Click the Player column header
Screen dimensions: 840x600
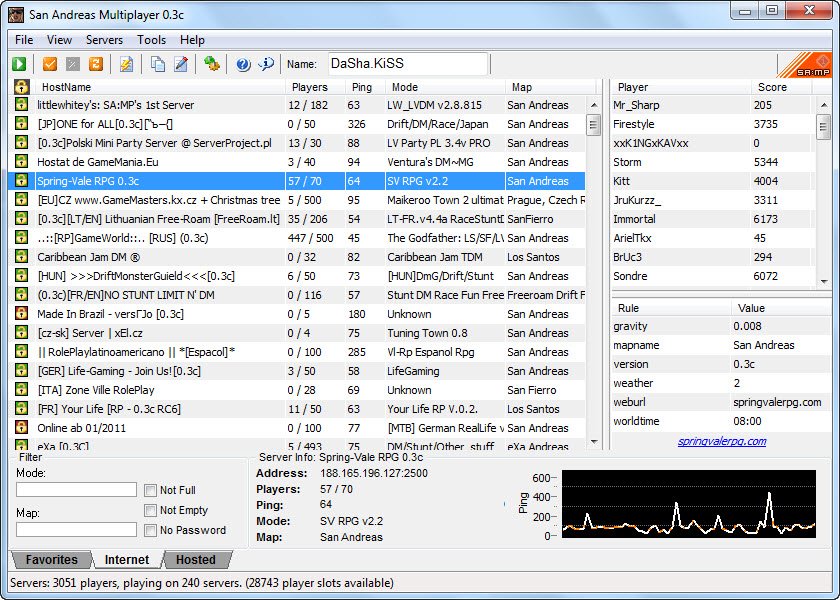tap(681, 87)
